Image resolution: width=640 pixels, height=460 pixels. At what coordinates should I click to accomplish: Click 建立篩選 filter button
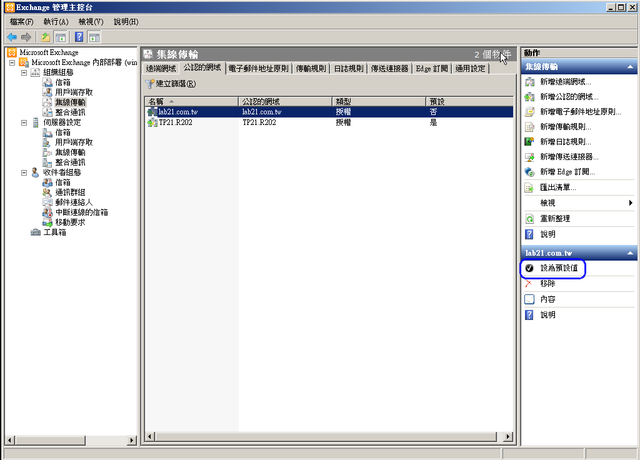pyautogui.click(x=171, y=84)
